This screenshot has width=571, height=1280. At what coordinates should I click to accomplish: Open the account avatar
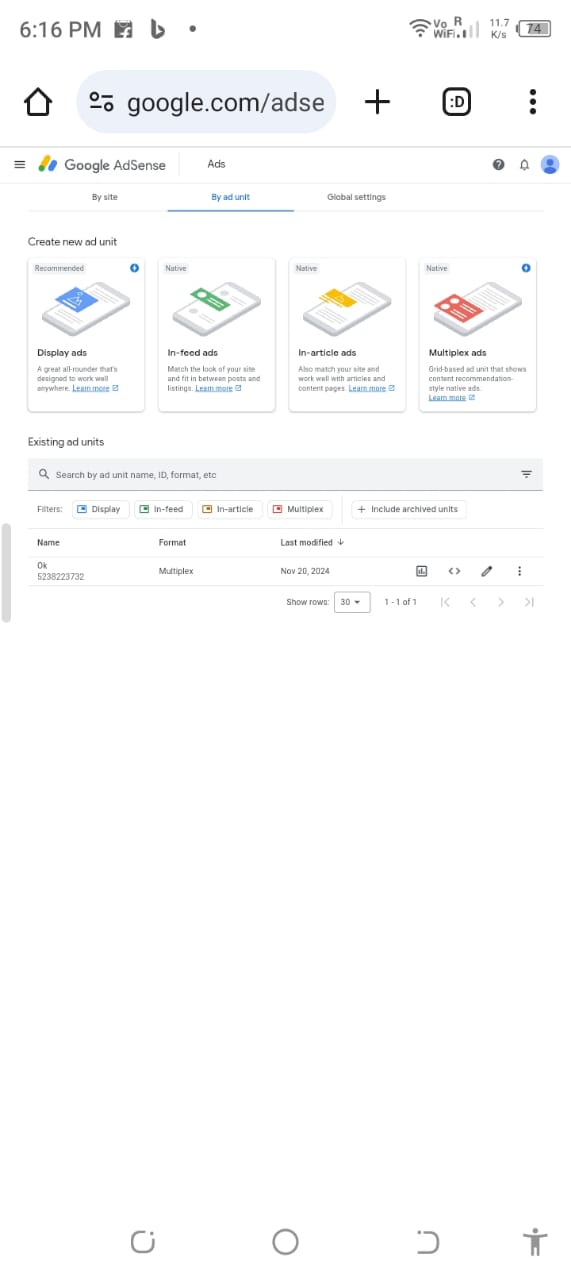tap(550, 165)
